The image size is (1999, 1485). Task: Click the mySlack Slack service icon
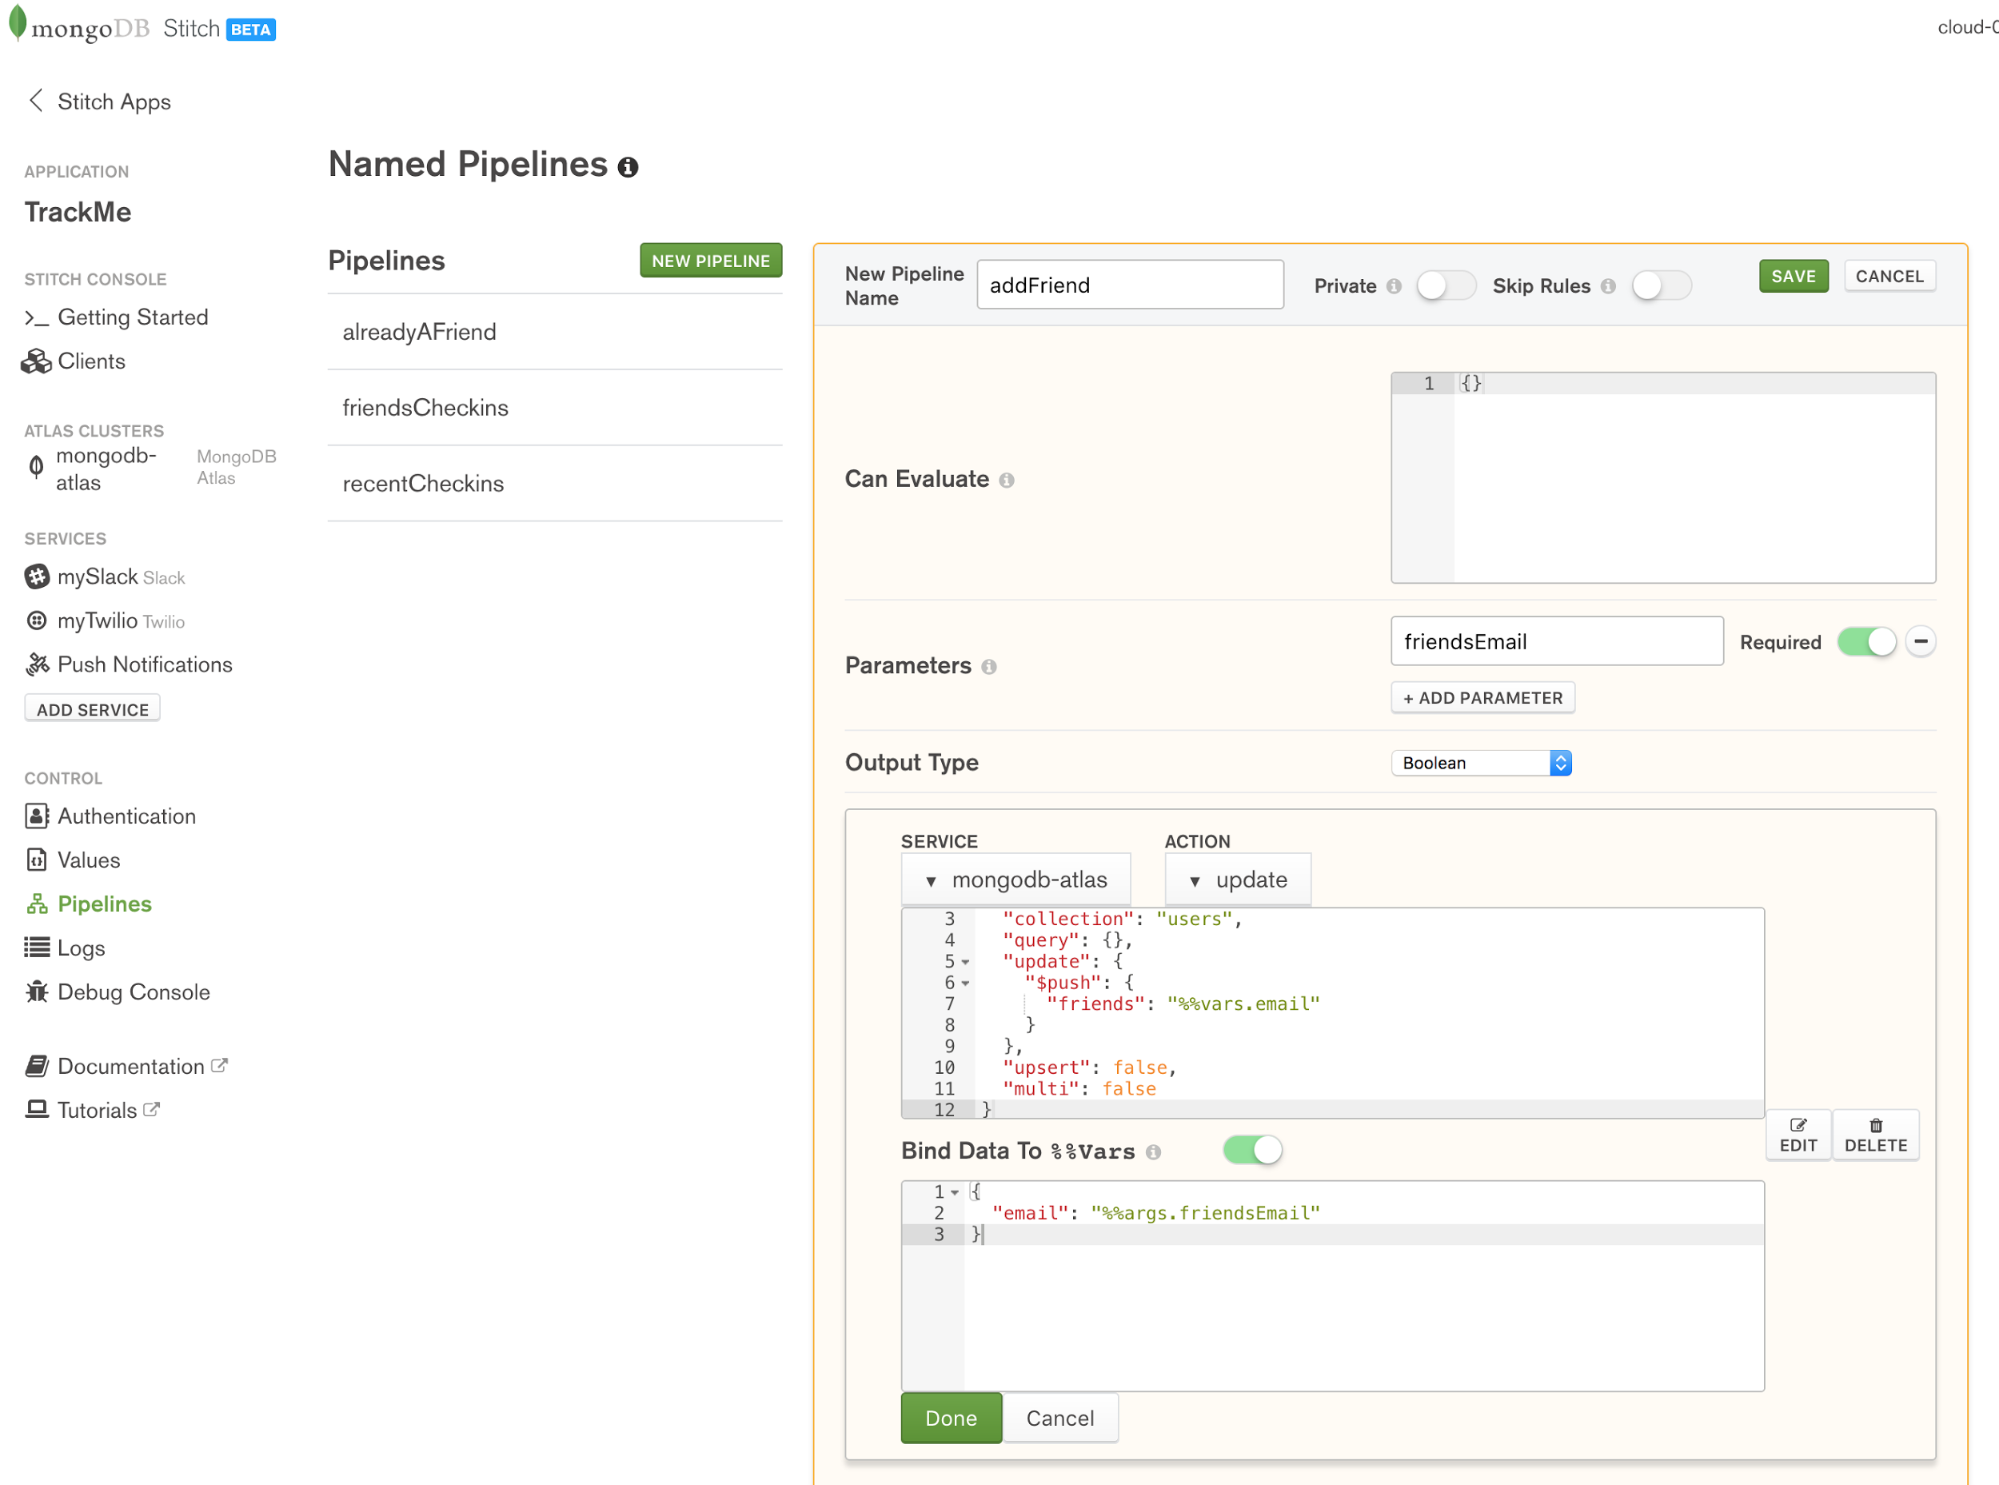click(x=37, y=577)
